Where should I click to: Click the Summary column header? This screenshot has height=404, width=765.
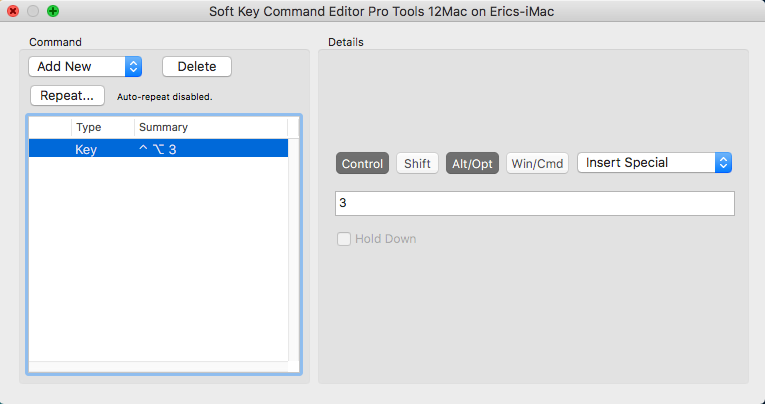(x=211, y=127)
